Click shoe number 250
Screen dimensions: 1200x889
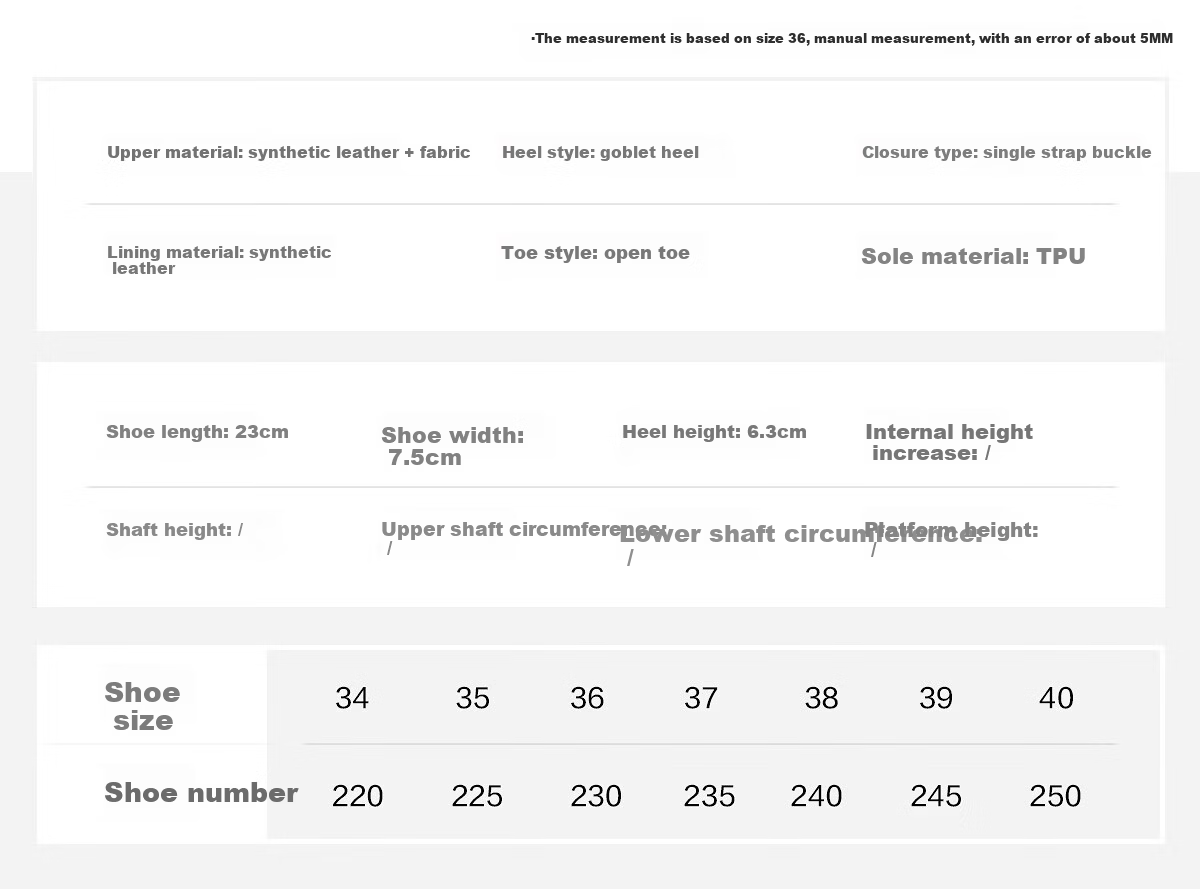[1055, 796]
